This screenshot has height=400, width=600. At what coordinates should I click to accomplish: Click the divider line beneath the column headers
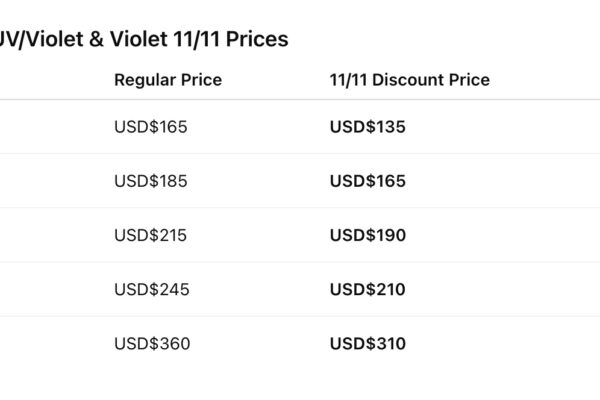click(300, 100)
